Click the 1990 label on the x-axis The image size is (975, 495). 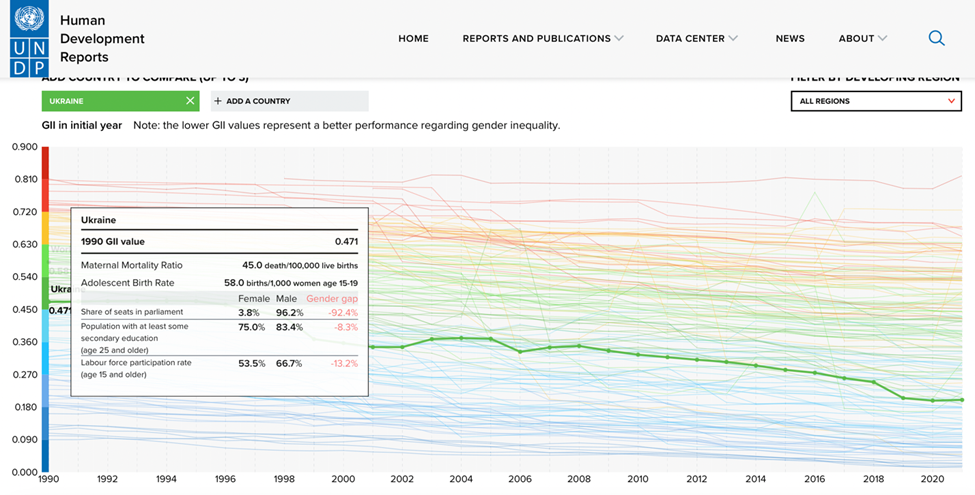pyautogui.click(x=49, y=479)
